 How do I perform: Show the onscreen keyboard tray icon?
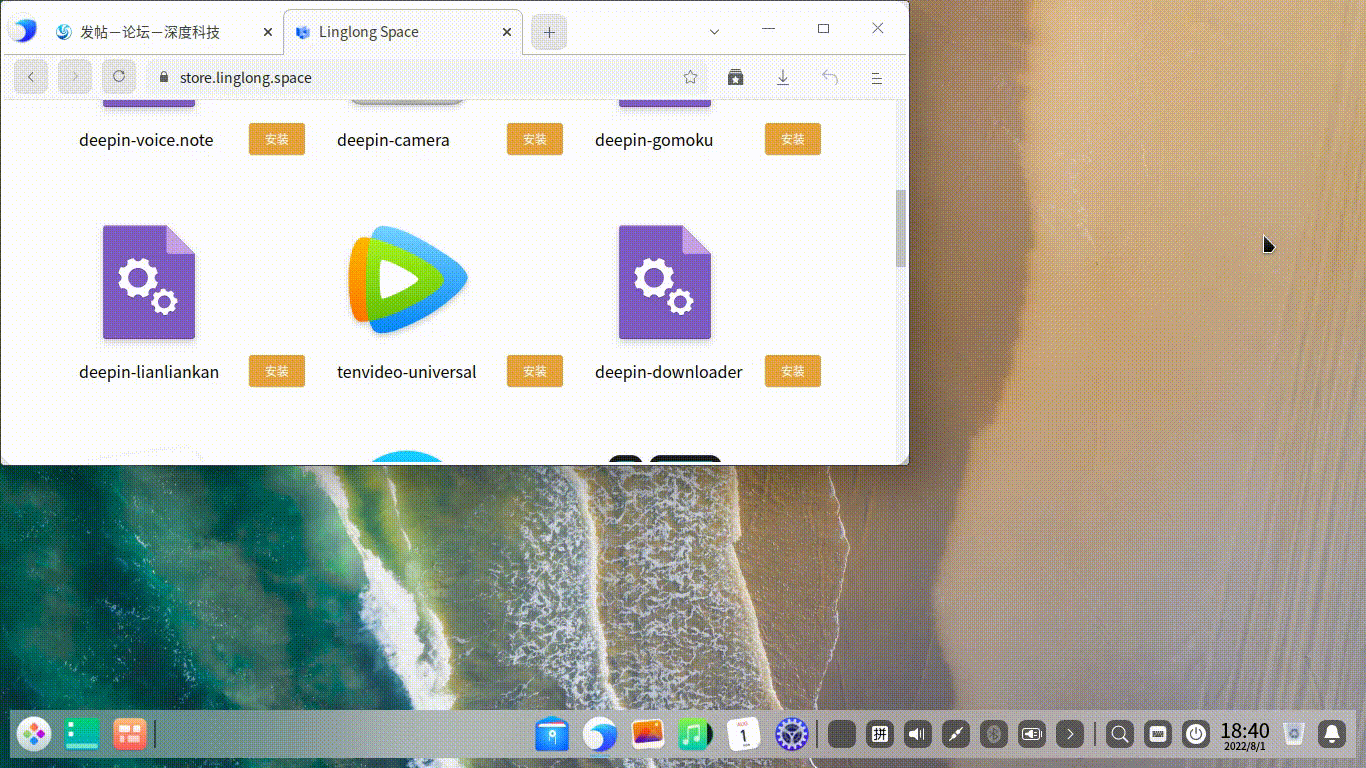1158,735
